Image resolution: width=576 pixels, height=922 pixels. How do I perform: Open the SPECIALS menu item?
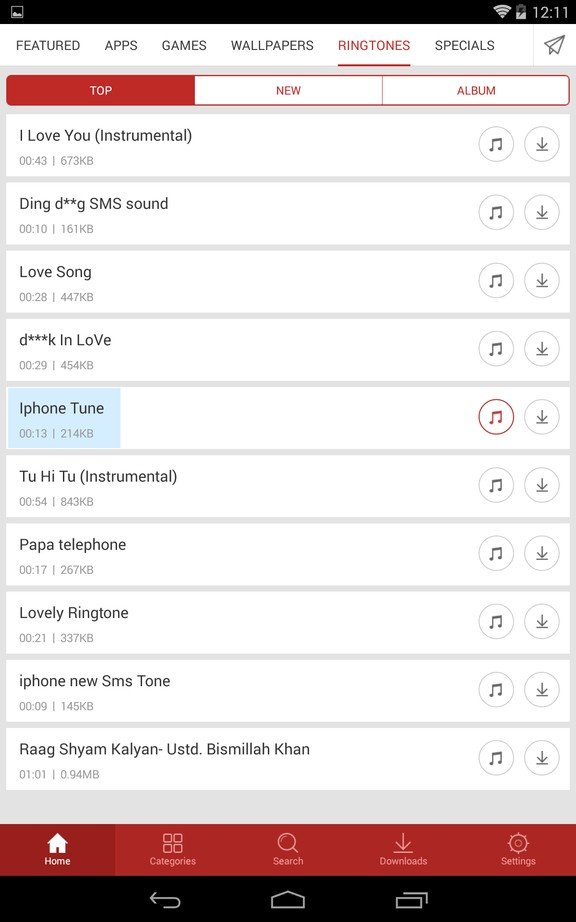click(465, 45)
